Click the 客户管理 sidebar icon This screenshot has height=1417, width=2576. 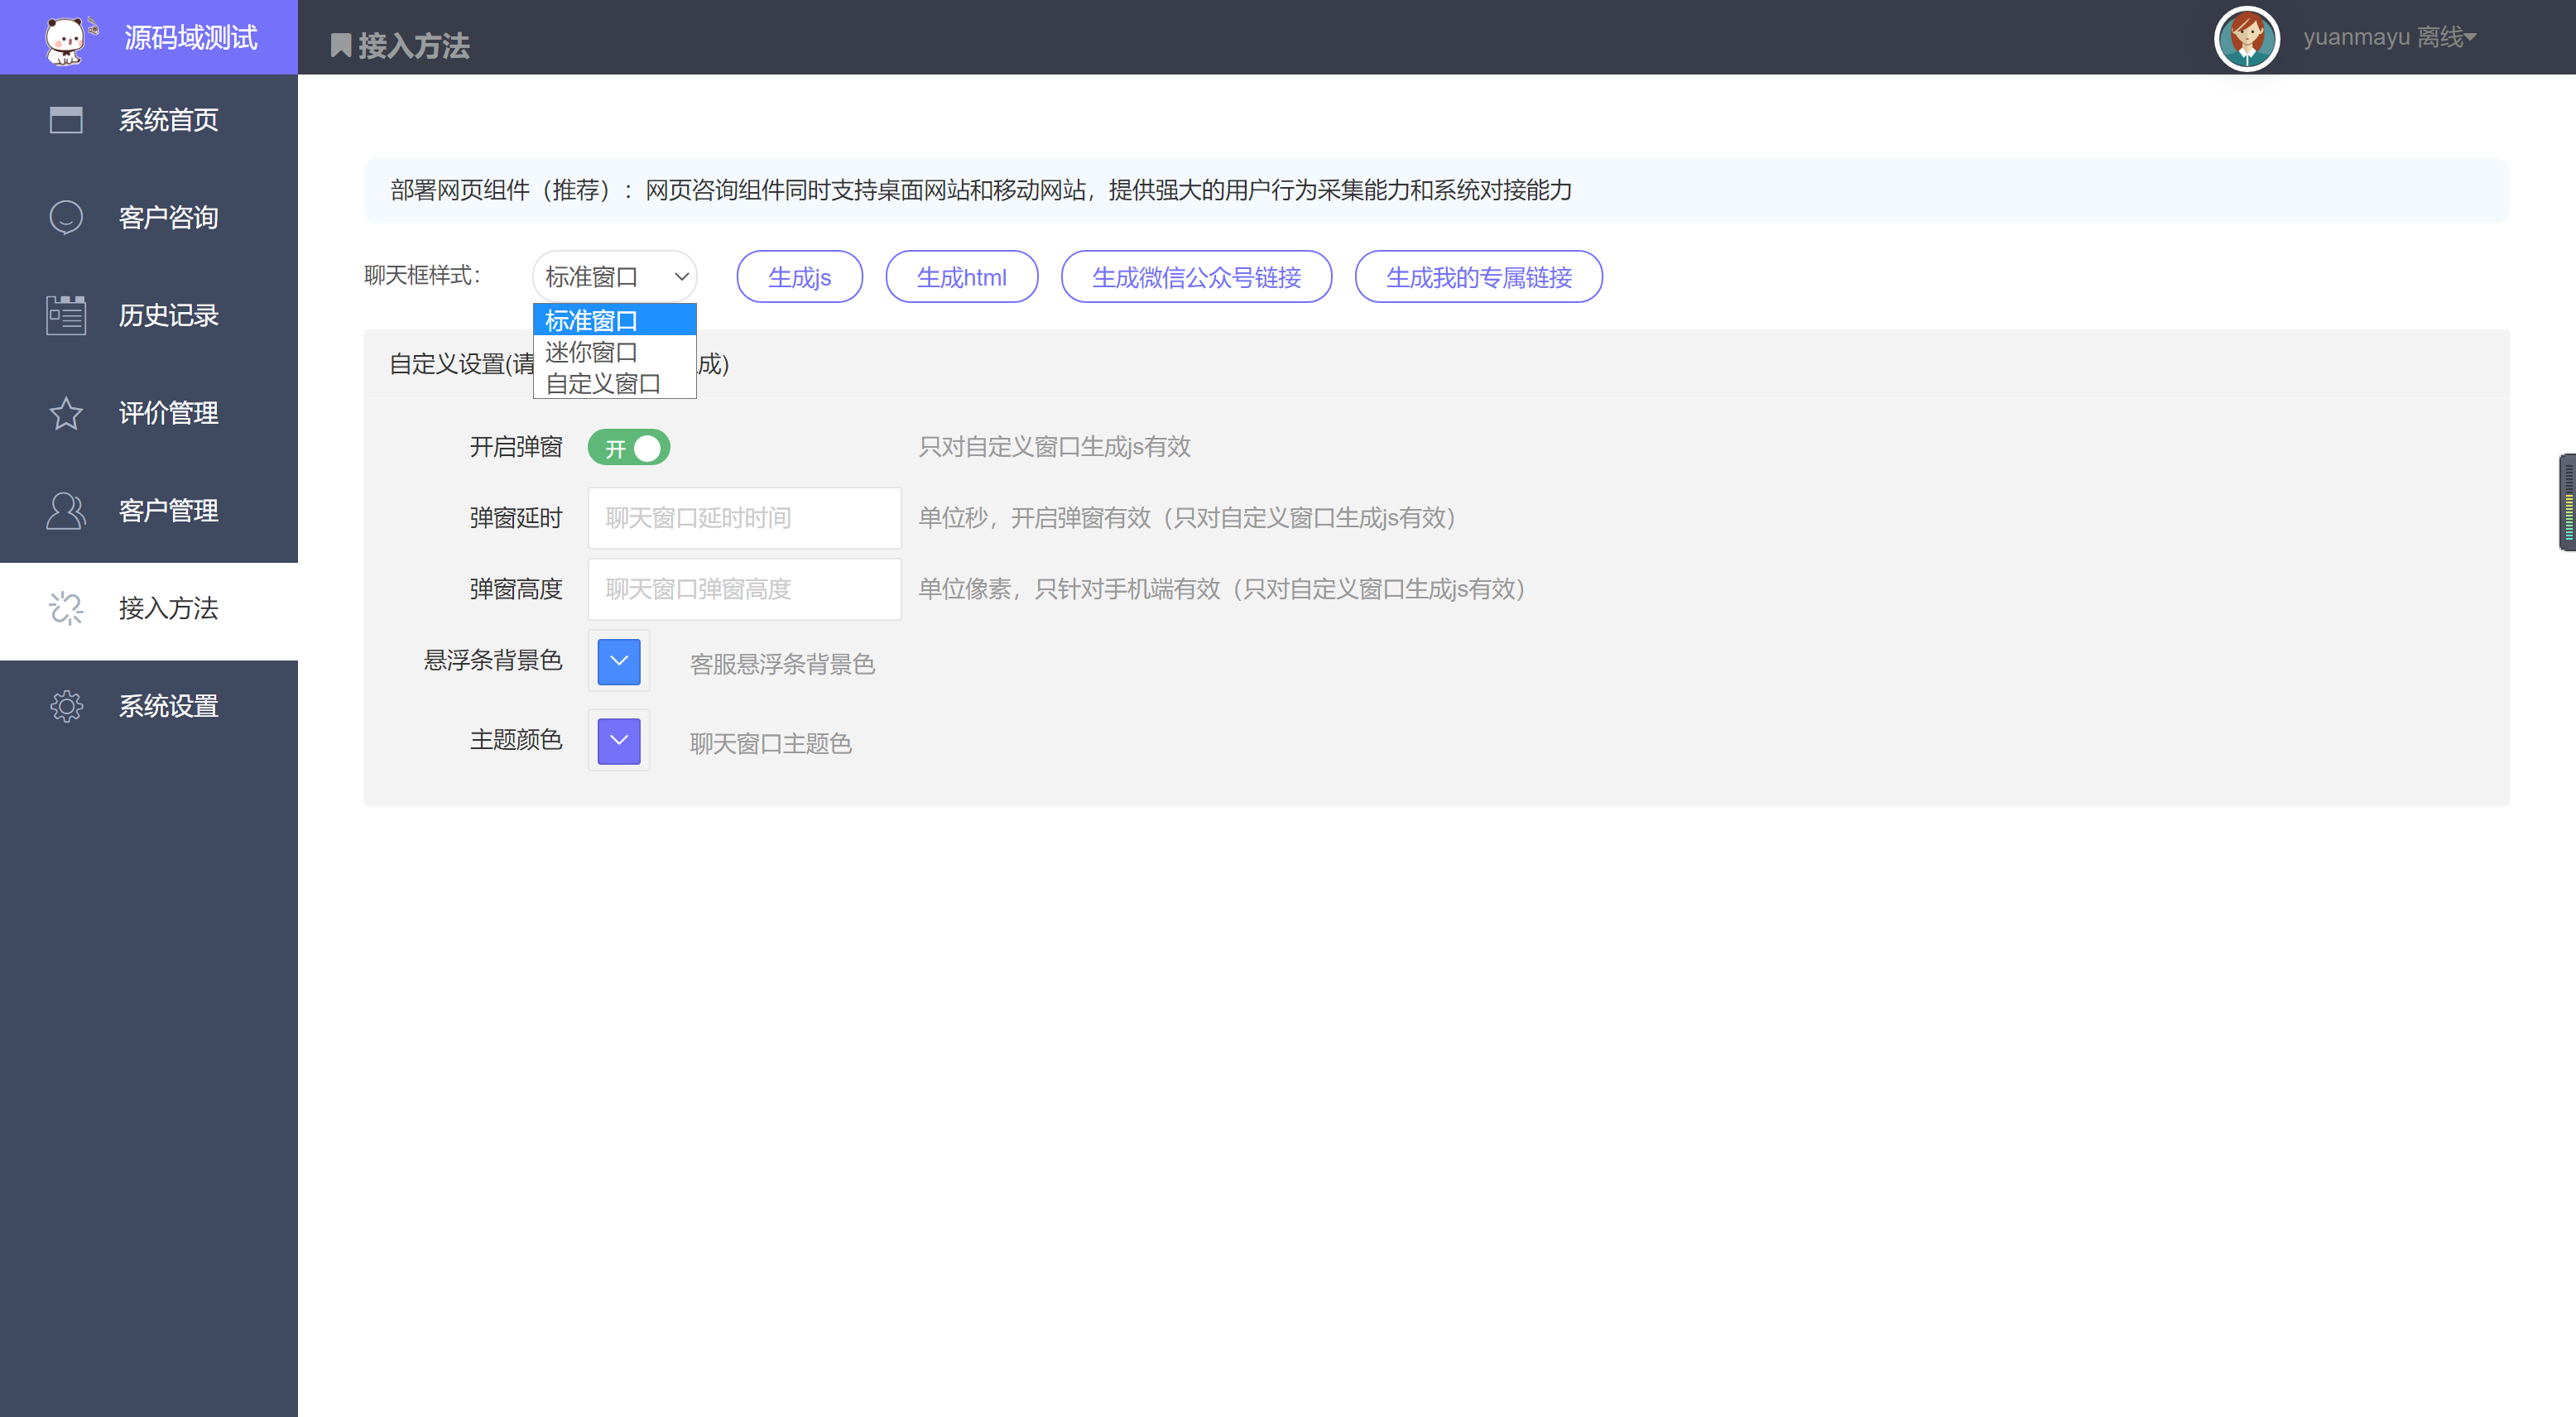point(65,510)
